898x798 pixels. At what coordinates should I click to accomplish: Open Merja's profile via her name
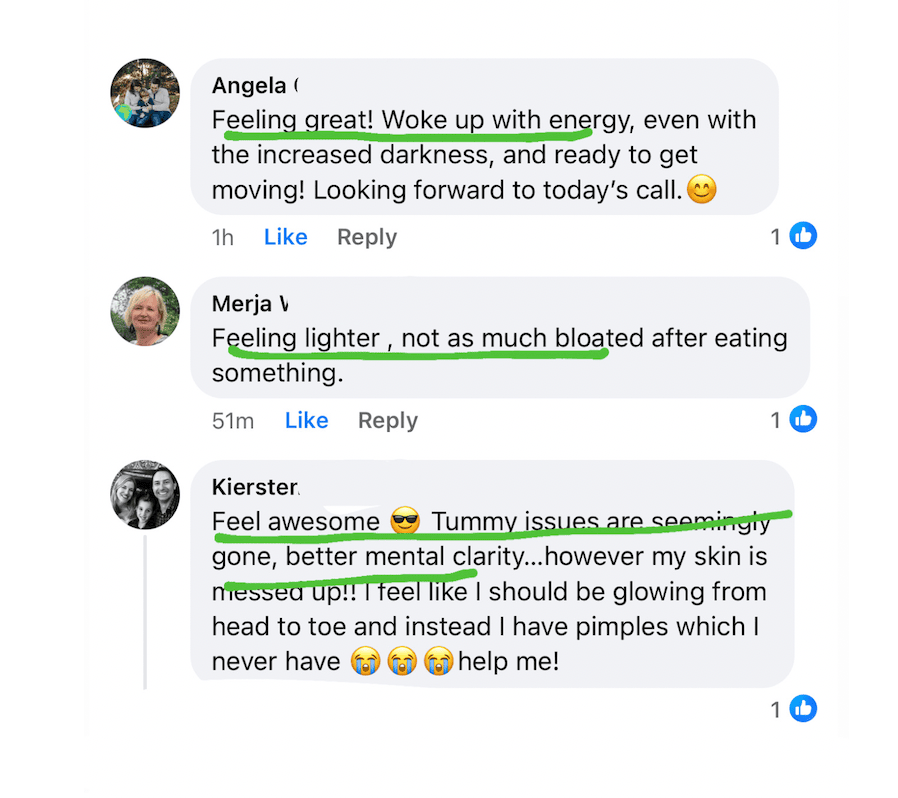[x=250, y=304]
